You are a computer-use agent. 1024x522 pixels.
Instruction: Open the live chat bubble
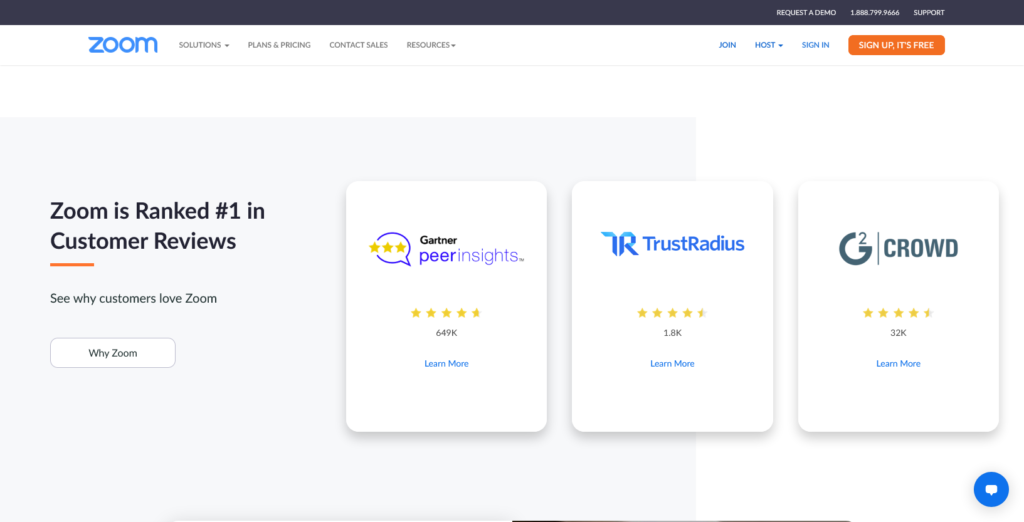(x=991, y=489)
